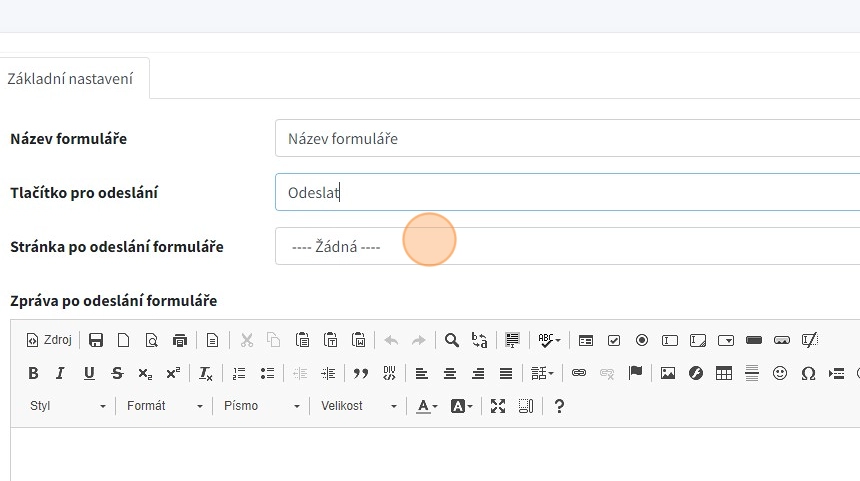Insert a checkbox form field
This screenshot has height=481, width=860.
(x=614, y=340)
